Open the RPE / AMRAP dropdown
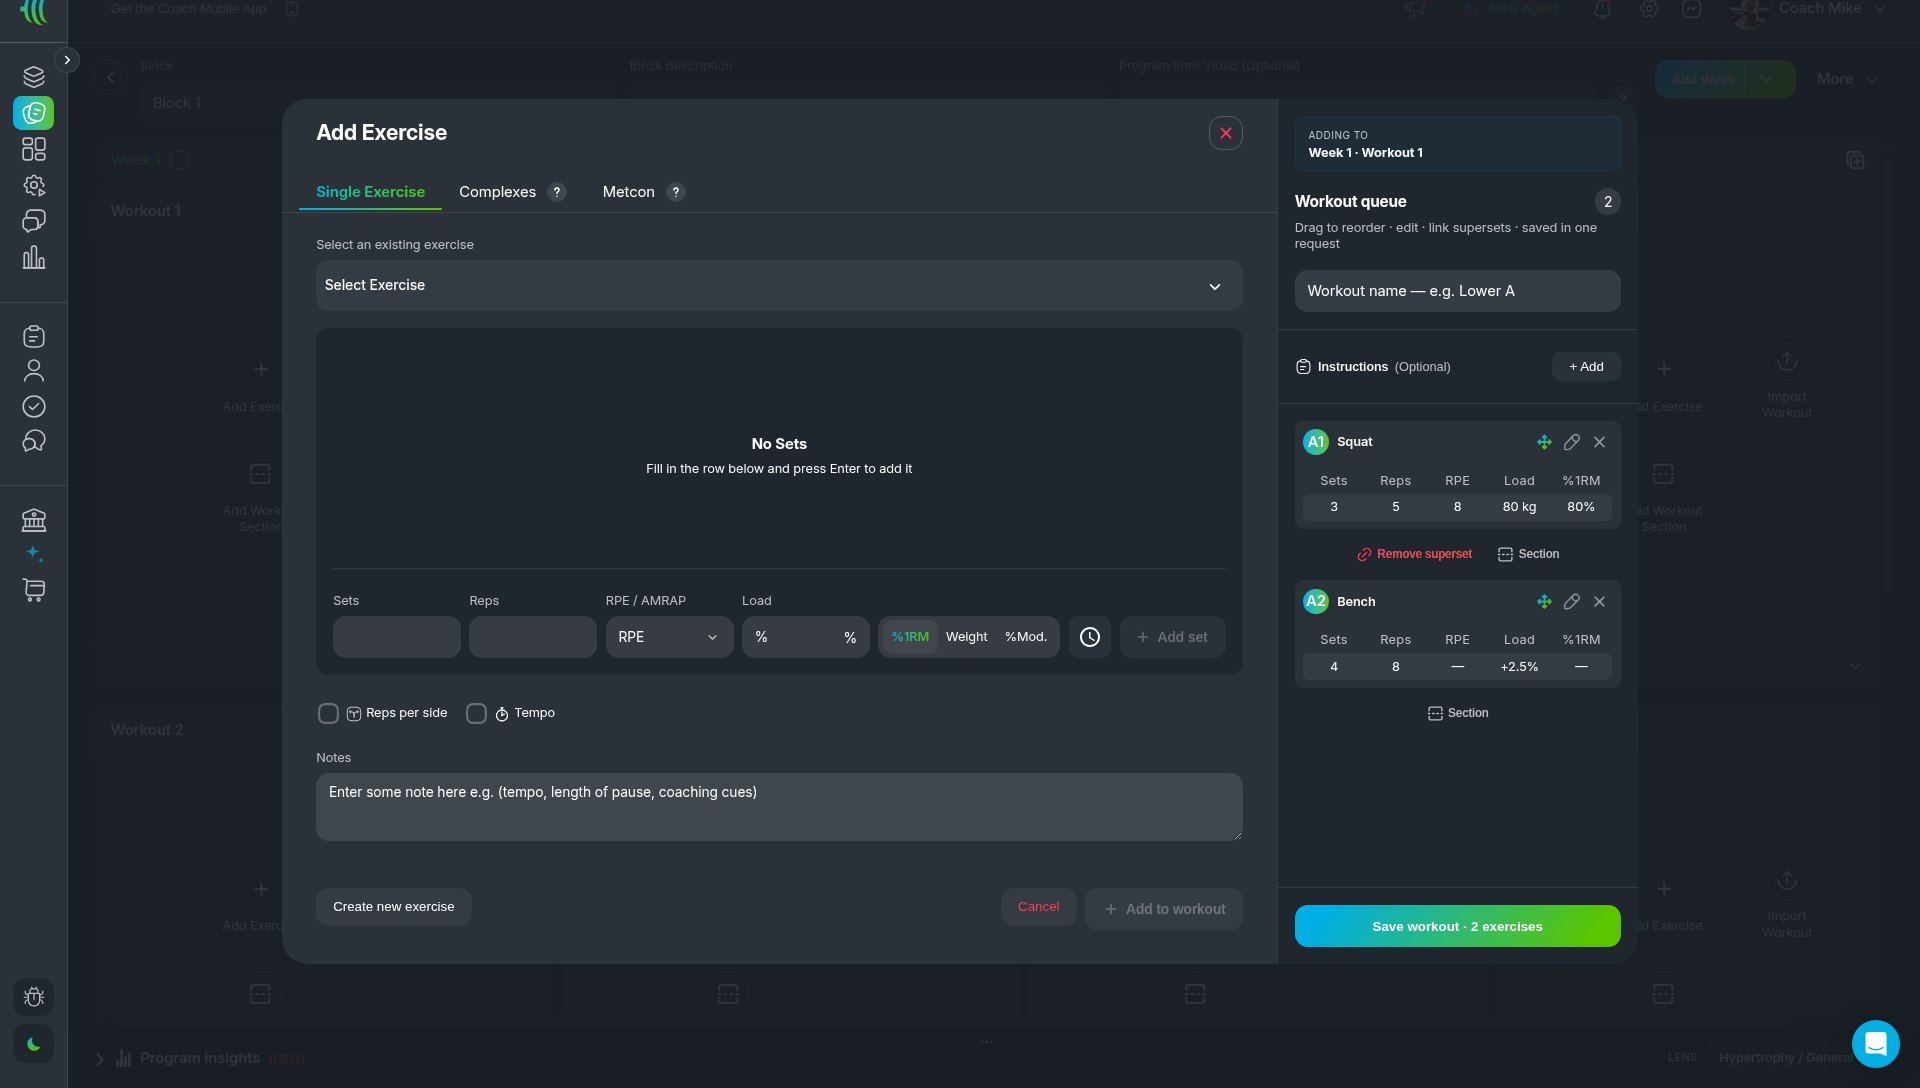This screenshot has height=1088, width=1920. [x=669, y=637]
